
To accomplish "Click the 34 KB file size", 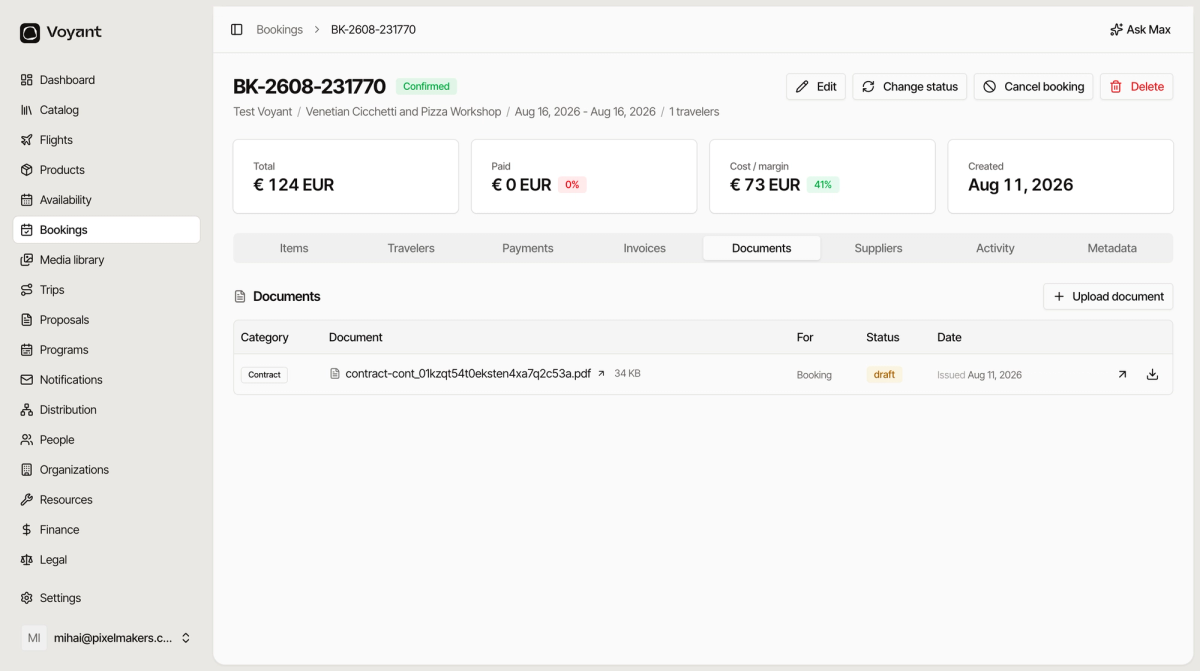I will tap(627, 374).
